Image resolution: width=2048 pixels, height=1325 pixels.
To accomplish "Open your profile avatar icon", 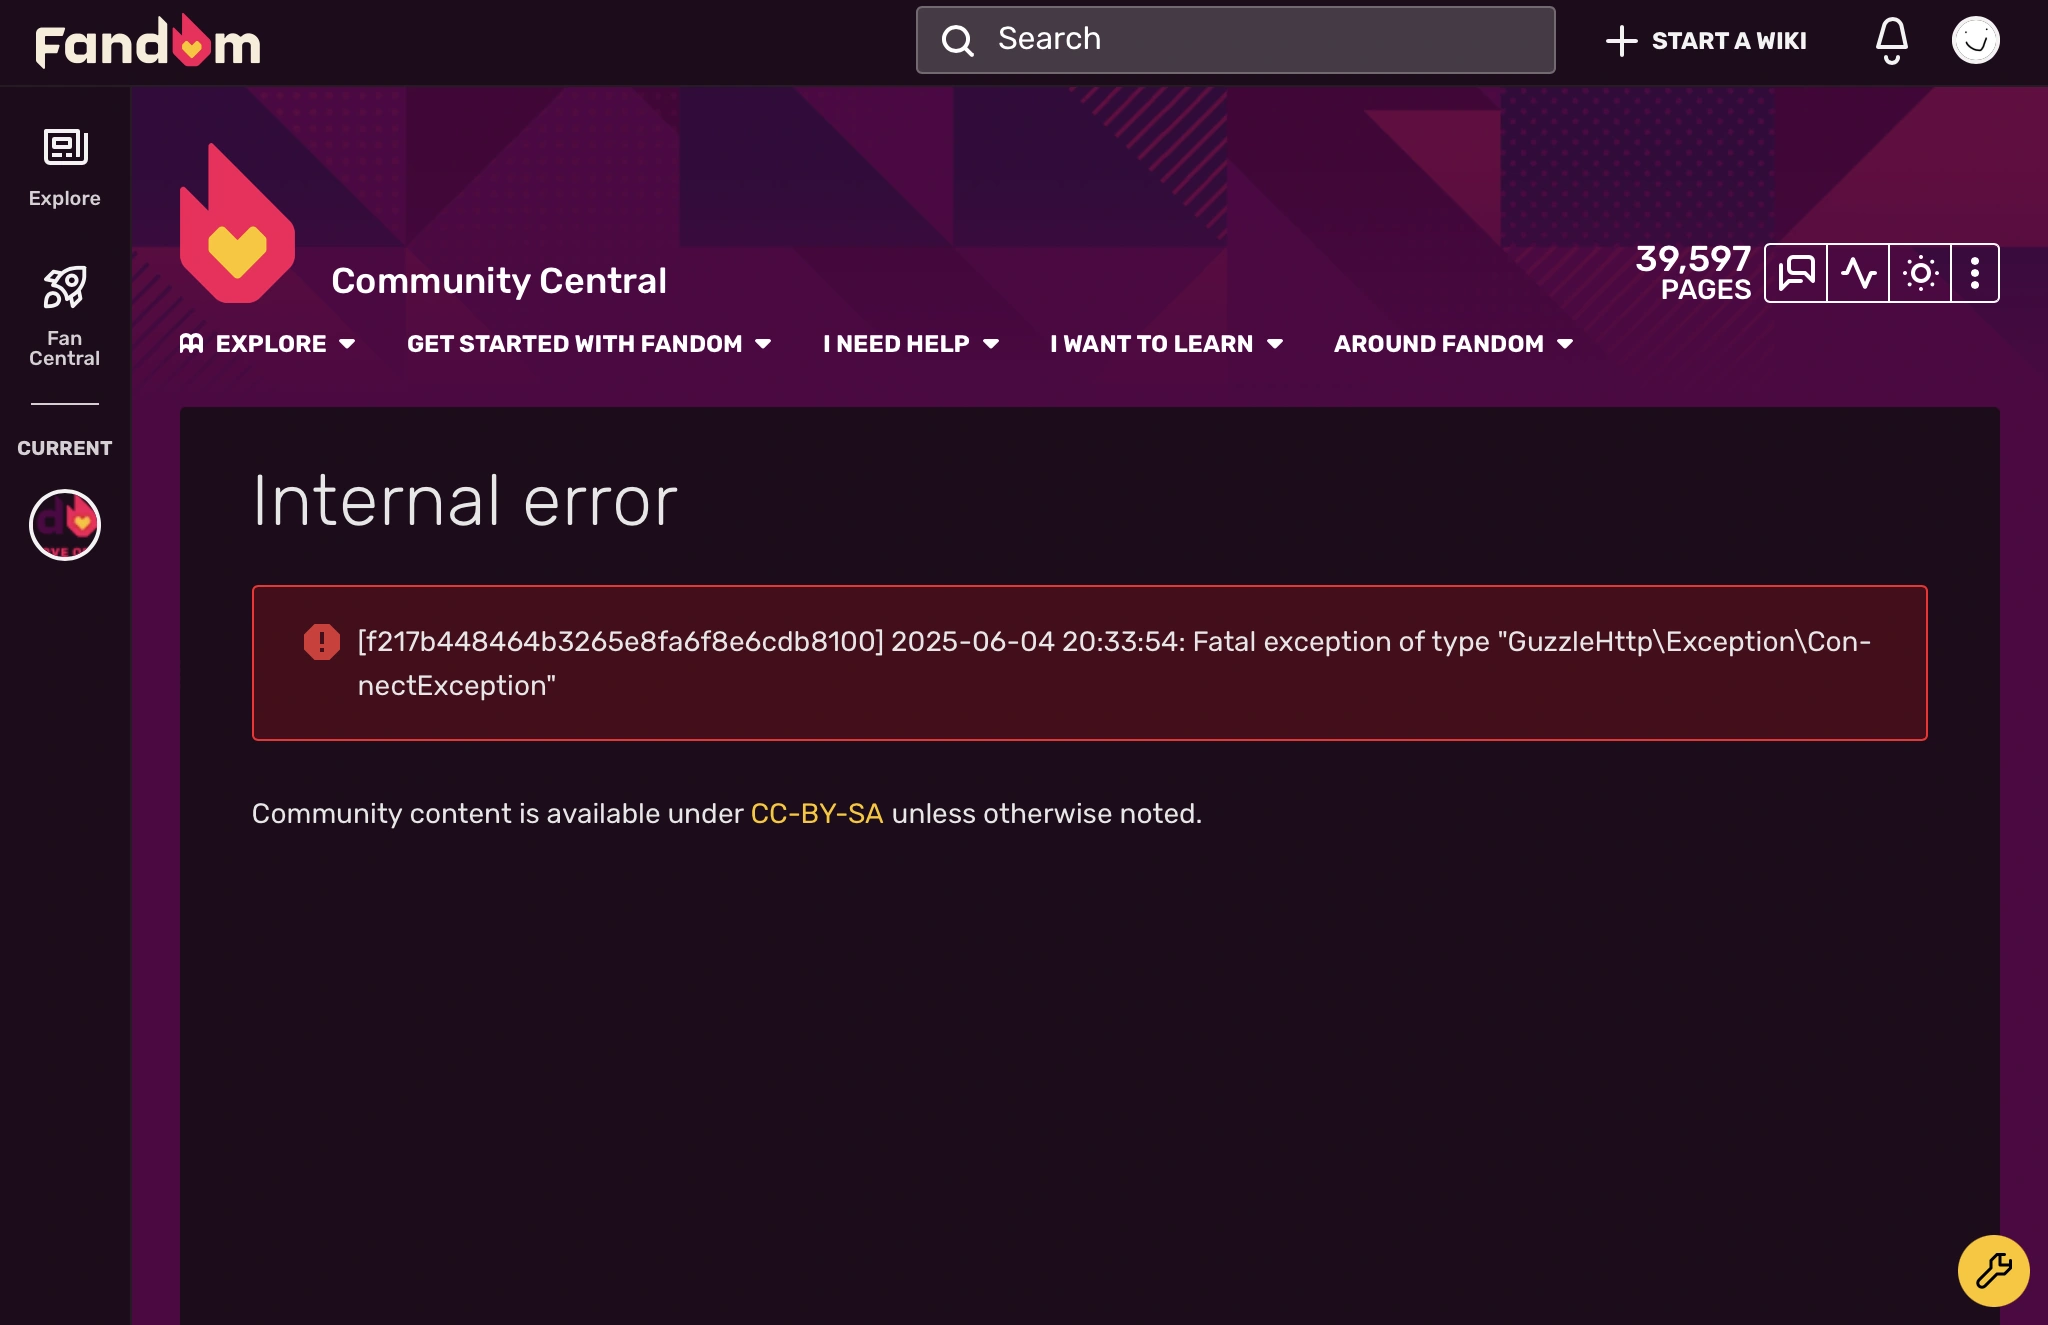I will pos(1977,40).
